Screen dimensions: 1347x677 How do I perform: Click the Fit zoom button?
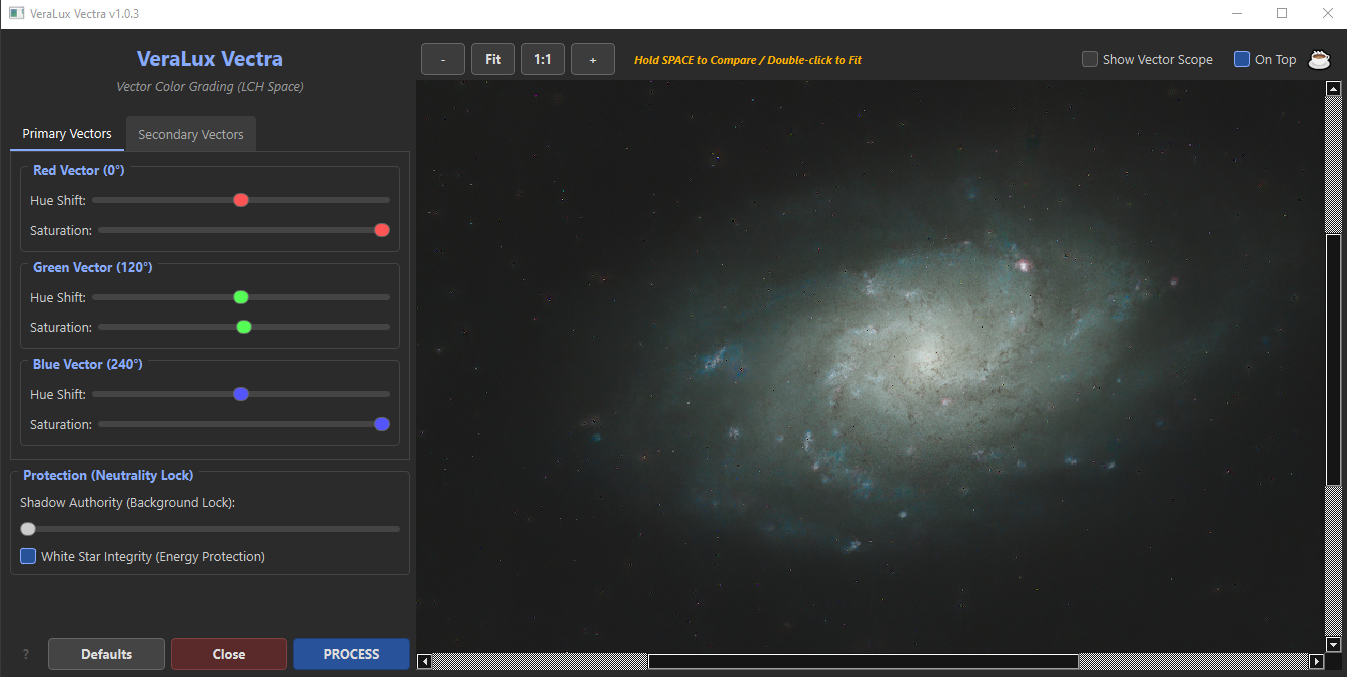493,59
